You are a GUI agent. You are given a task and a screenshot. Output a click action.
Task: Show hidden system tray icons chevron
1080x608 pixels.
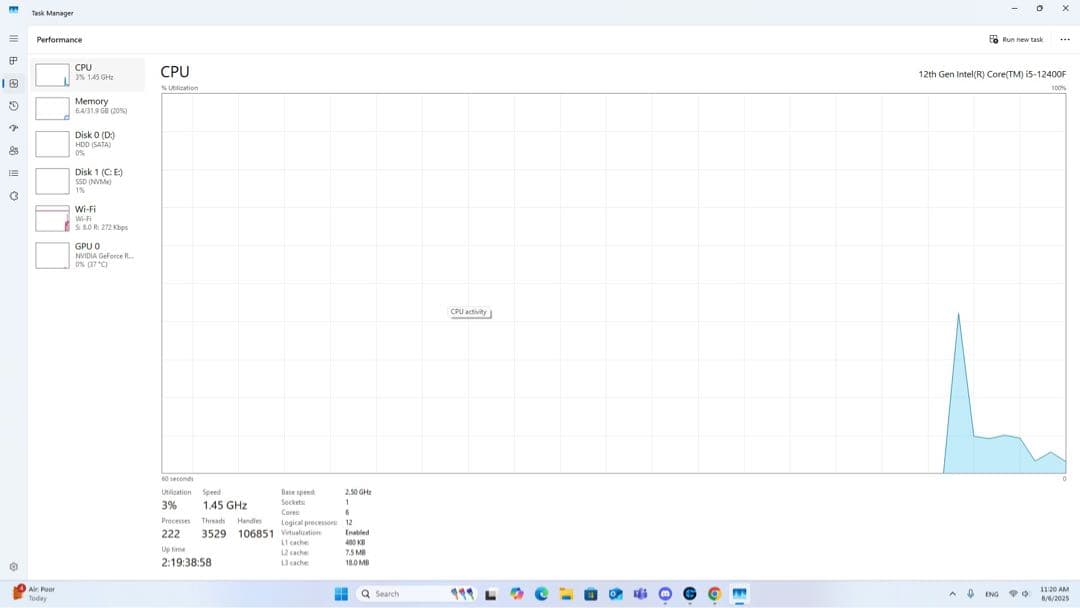coord(952,594)
